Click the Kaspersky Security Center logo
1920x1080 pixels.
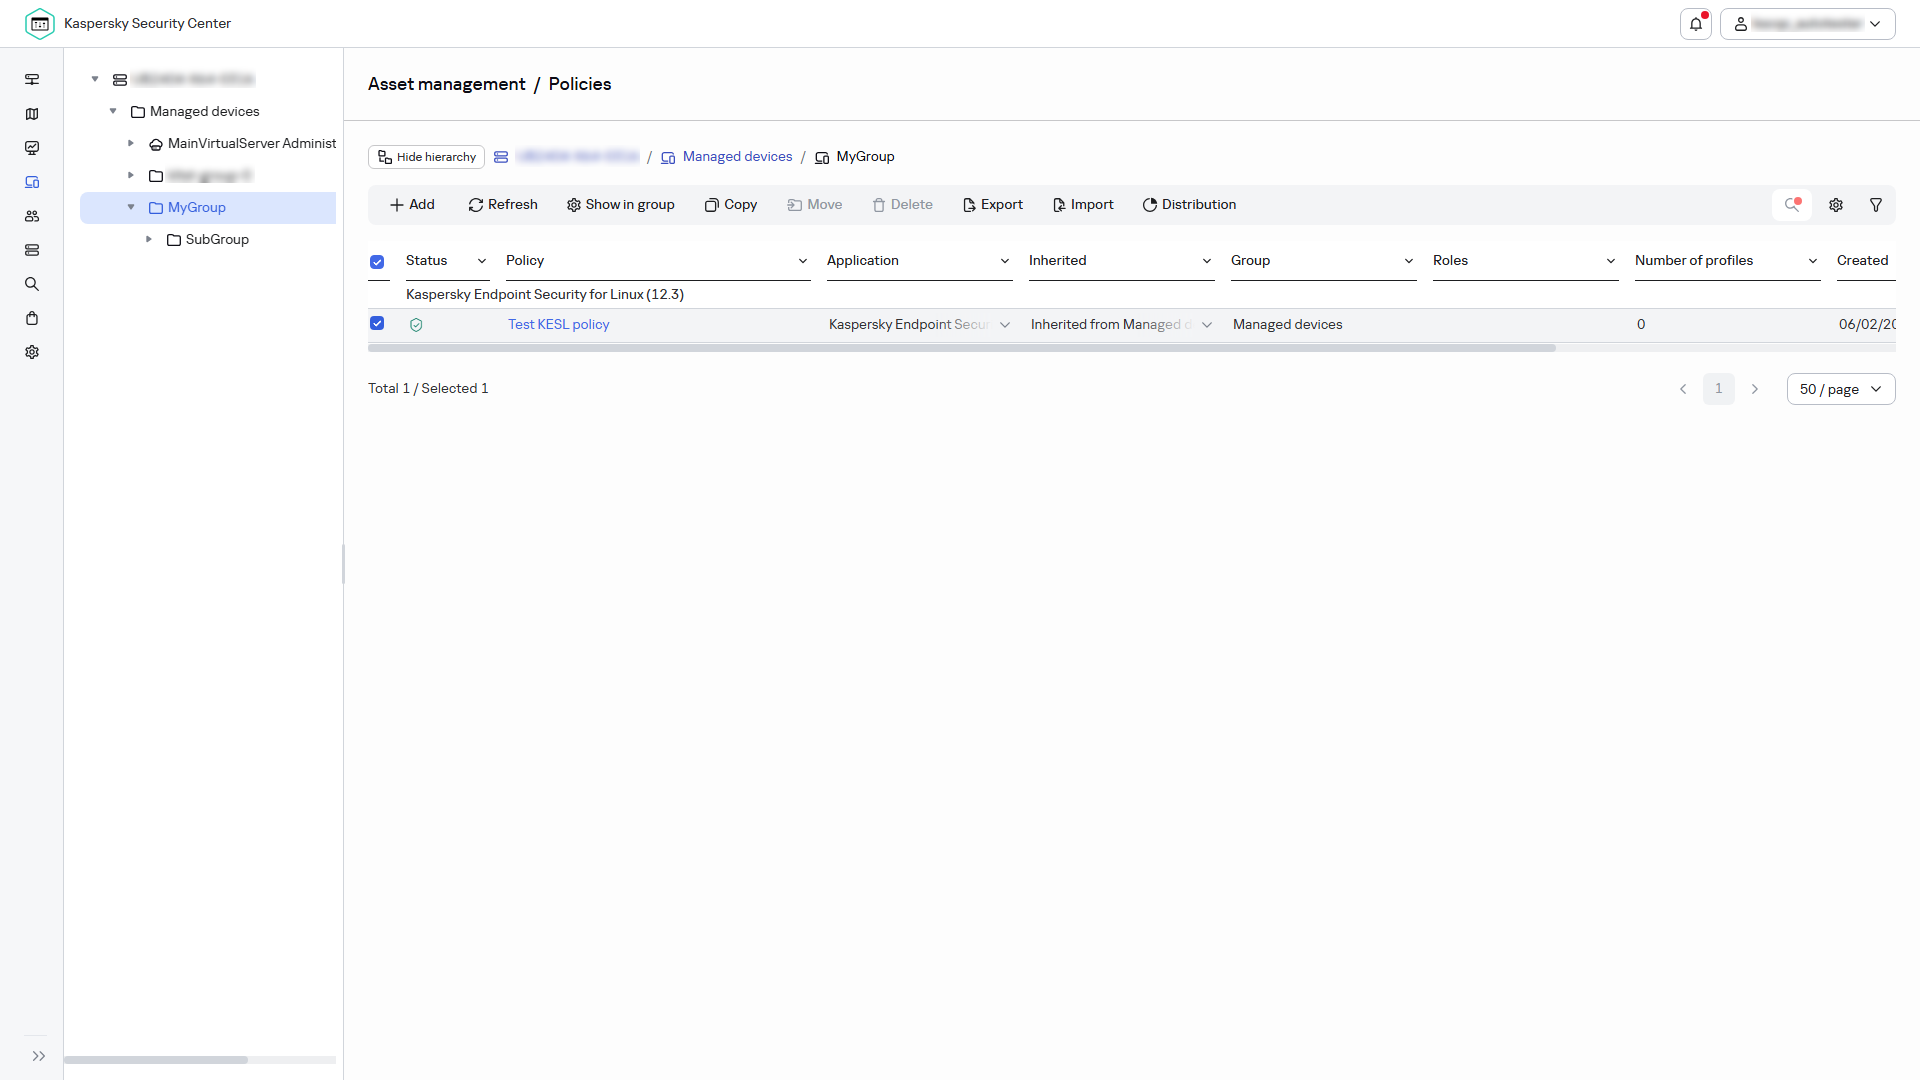40,23
